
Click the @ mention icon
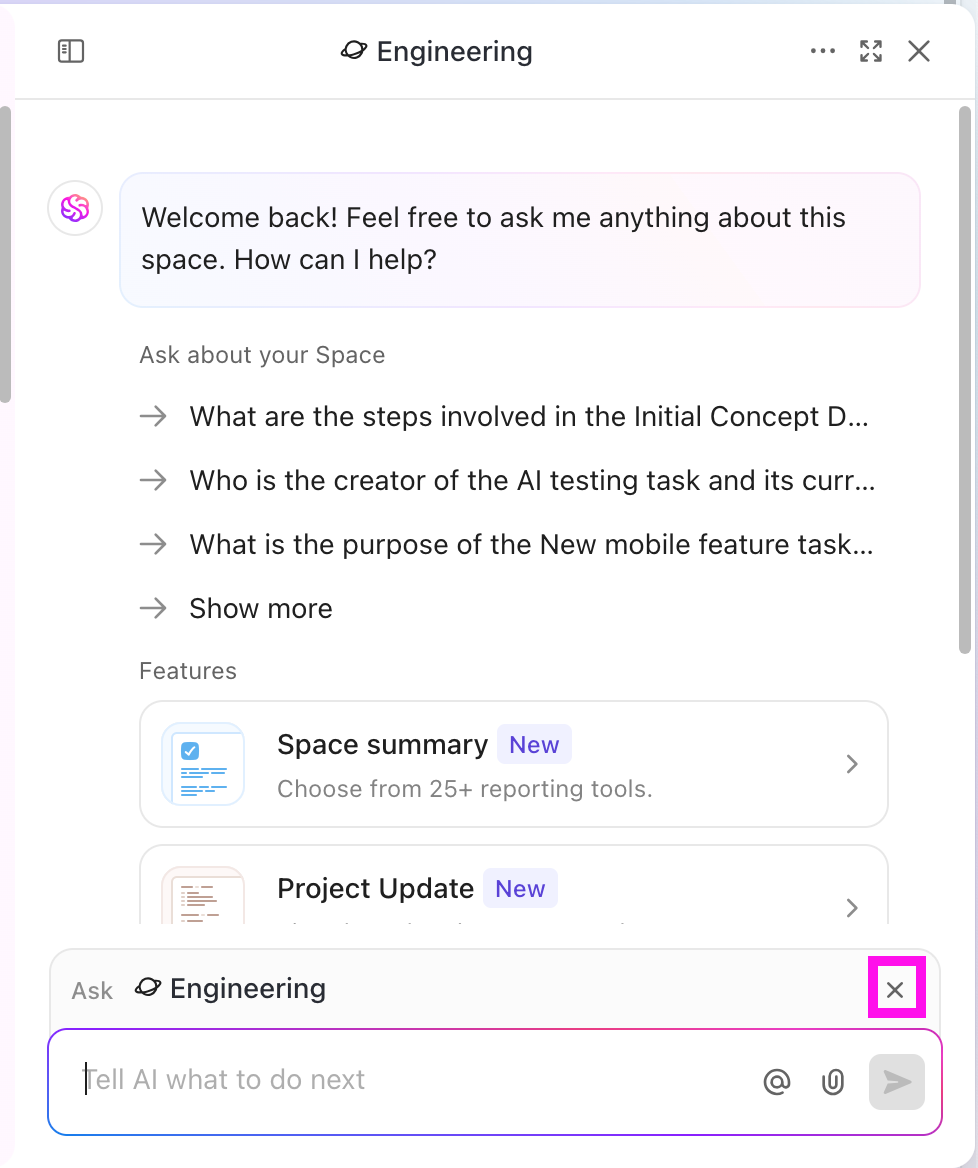[777, 1082]
